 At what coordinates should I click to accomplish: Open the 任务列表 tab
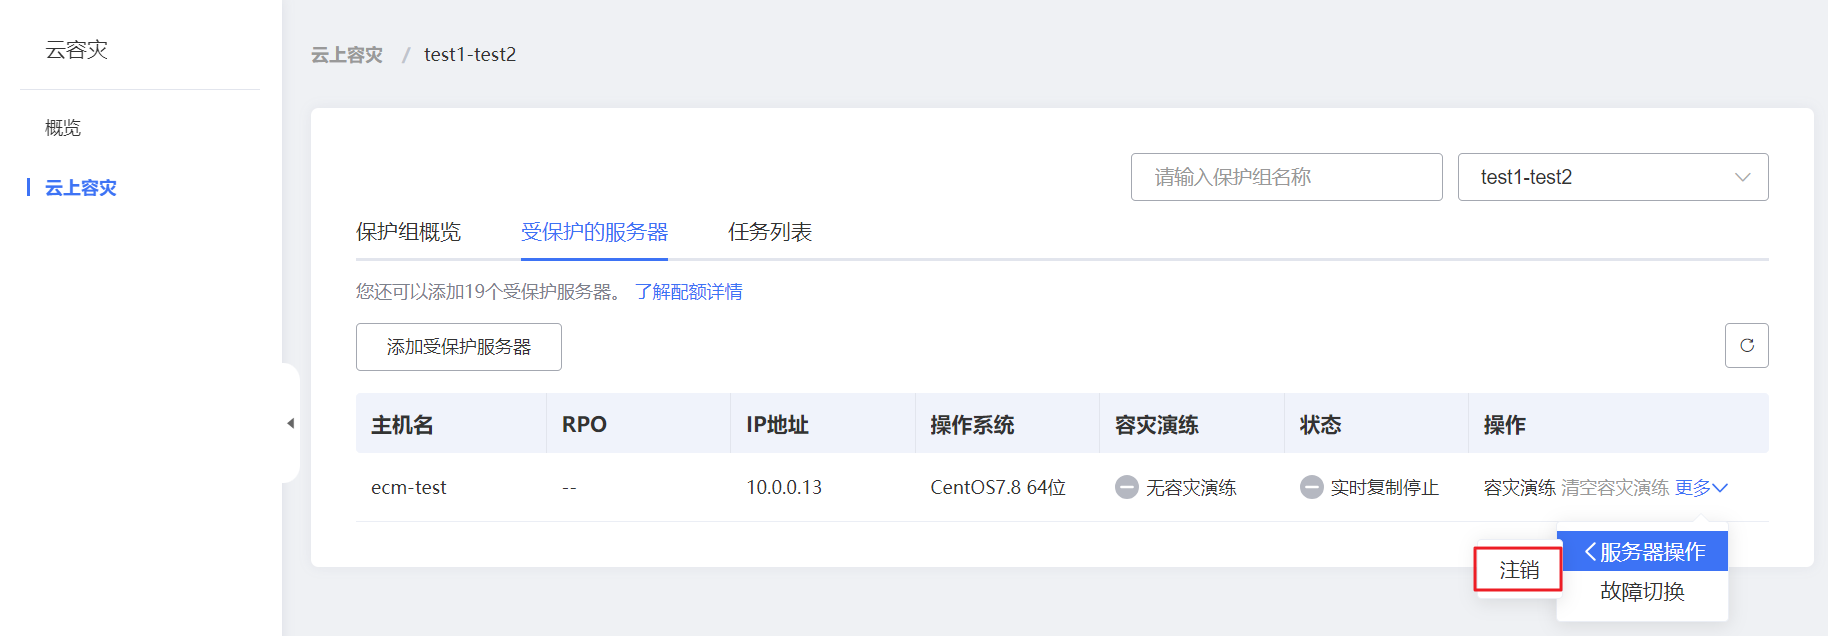[x=769, y=232]
